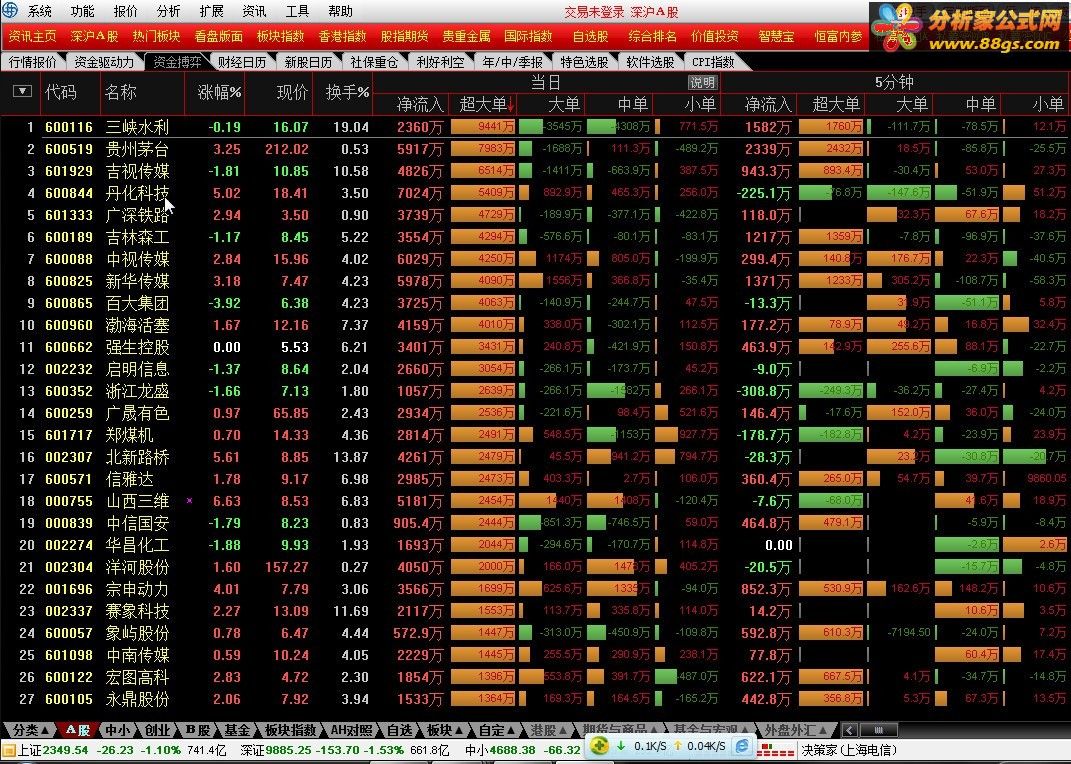Open the 系统 menu

tap(39, 11)
